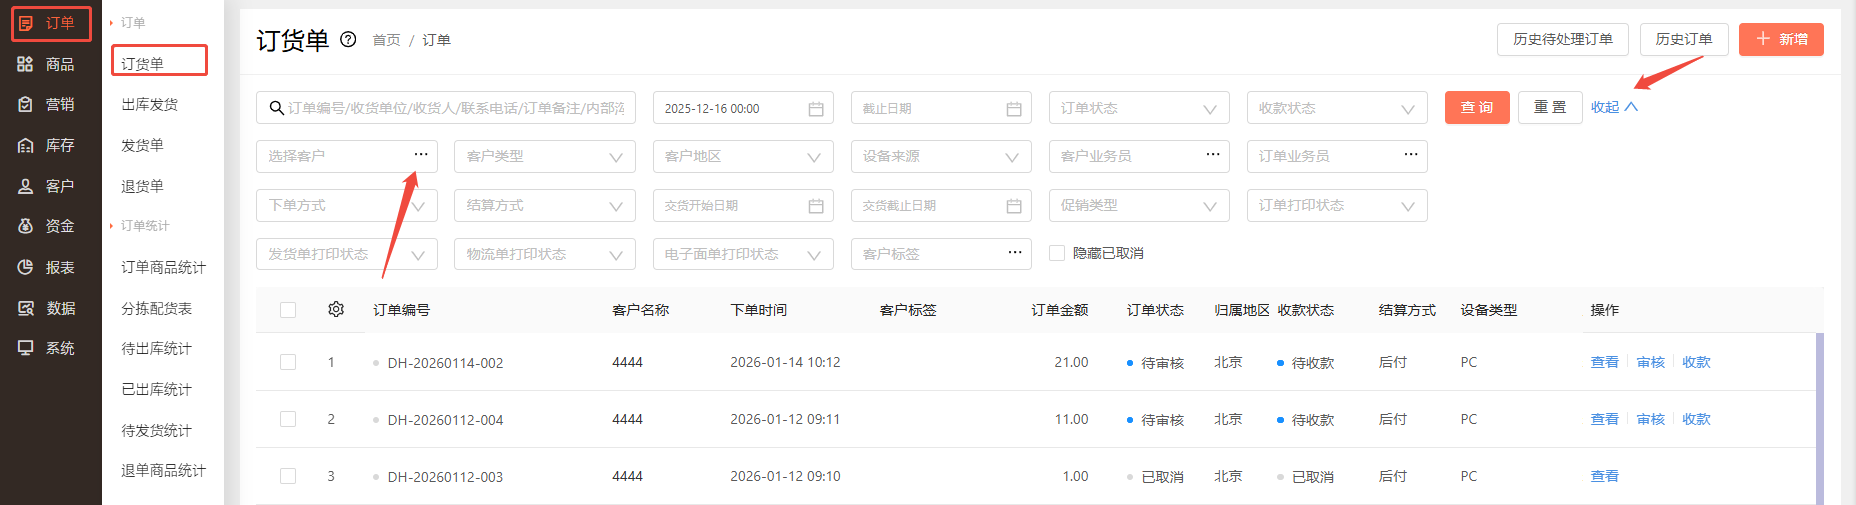Click 收款 for order DH-20260112-004
Screen dimensions: 1856x505
[1696, 419]
